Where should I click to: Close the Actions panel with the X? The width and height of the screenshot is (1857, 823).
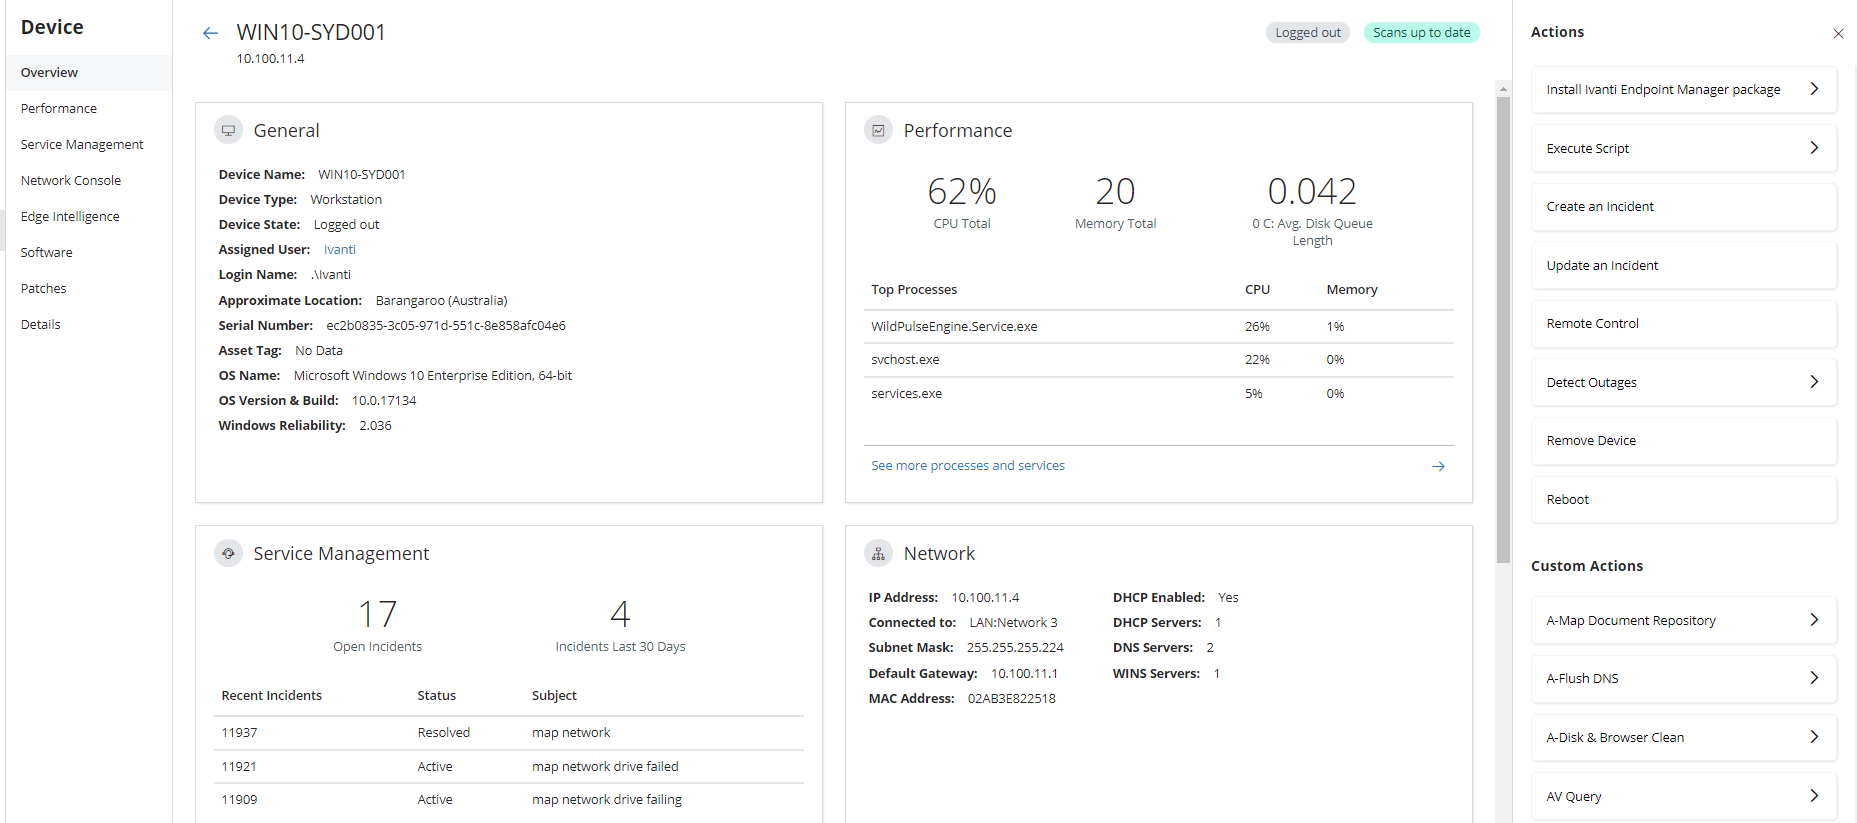[1838, 34]
